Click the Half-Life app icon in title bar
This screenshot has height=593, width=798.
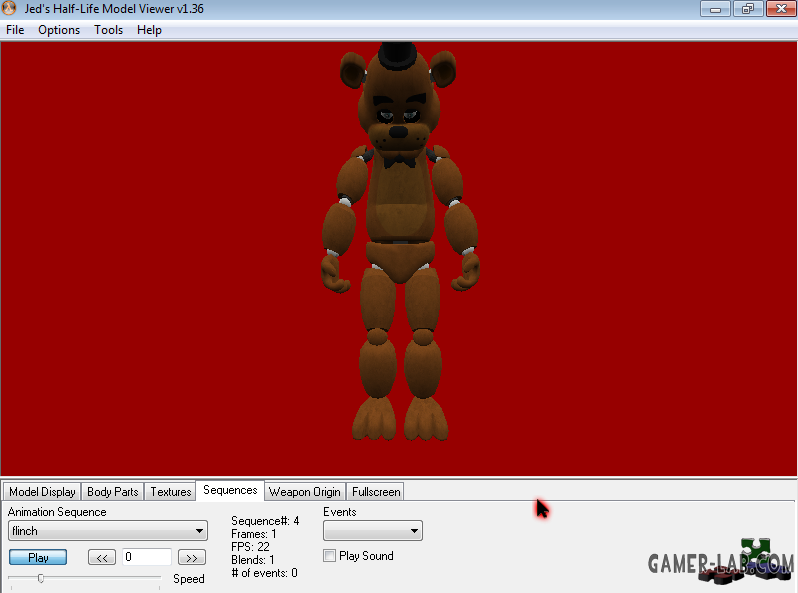coord(9,9)
